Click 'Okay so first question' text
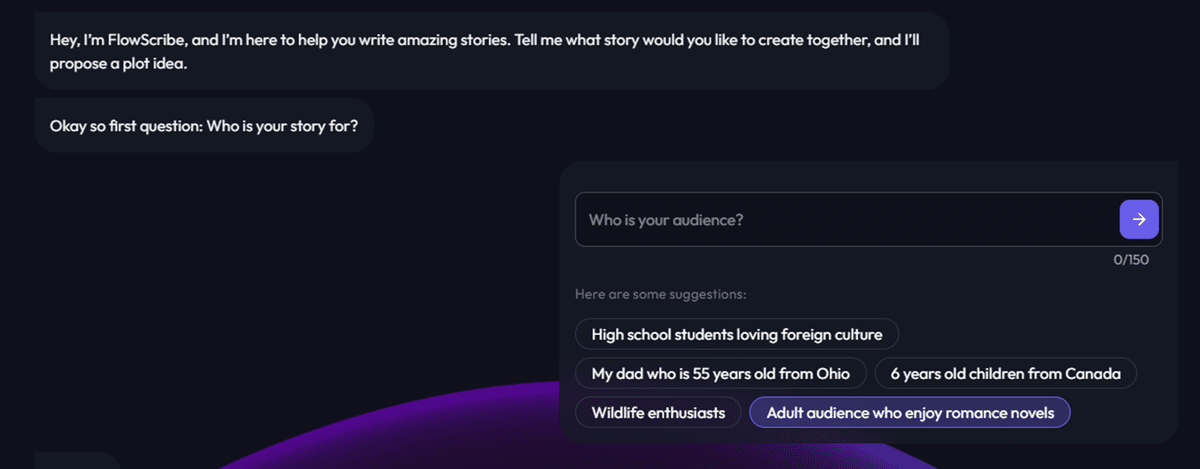The width and height of the screenshot is (1200, 469). [x=126, y=126]
